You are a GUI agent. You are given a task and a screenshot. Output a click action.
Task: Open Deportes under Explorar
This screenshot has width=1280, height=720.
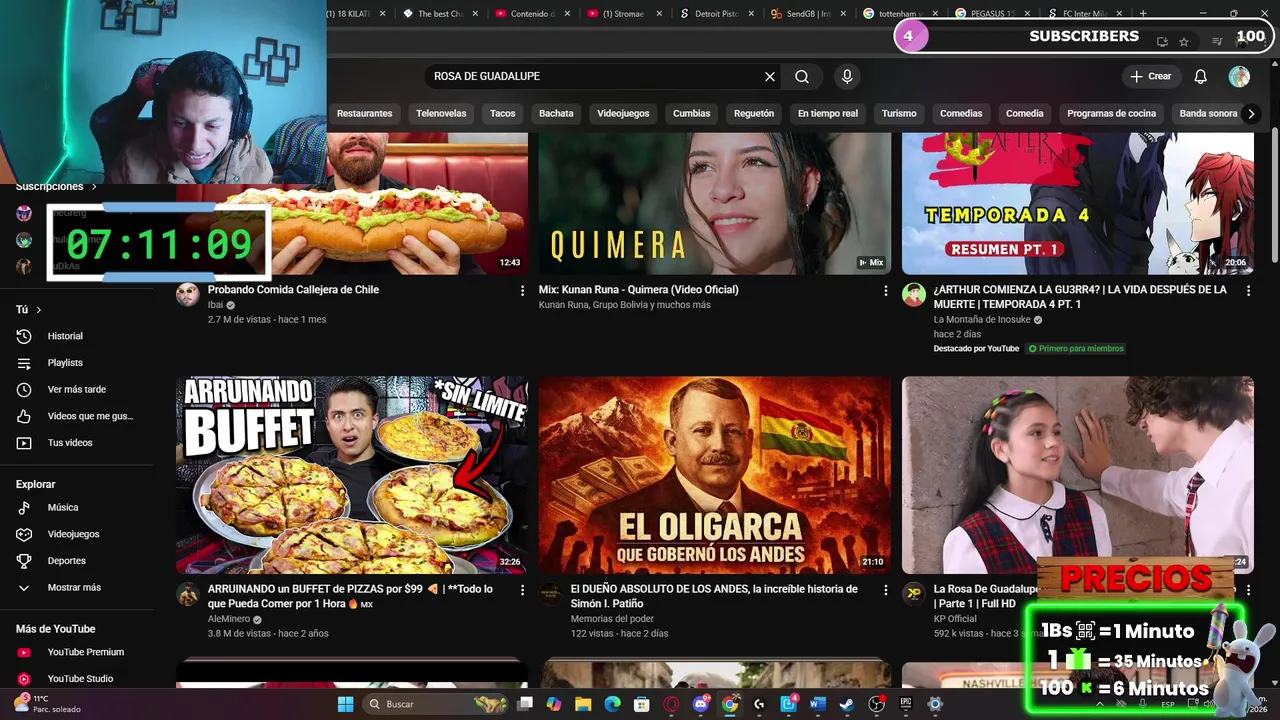click(66, 561)
